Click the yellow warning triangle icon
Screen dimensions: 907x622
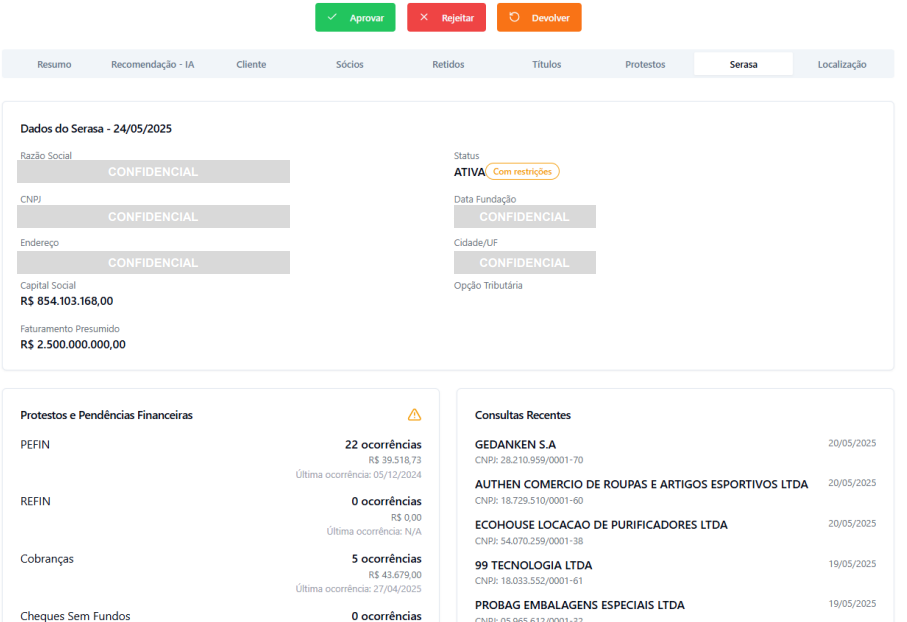coord(414,415)
